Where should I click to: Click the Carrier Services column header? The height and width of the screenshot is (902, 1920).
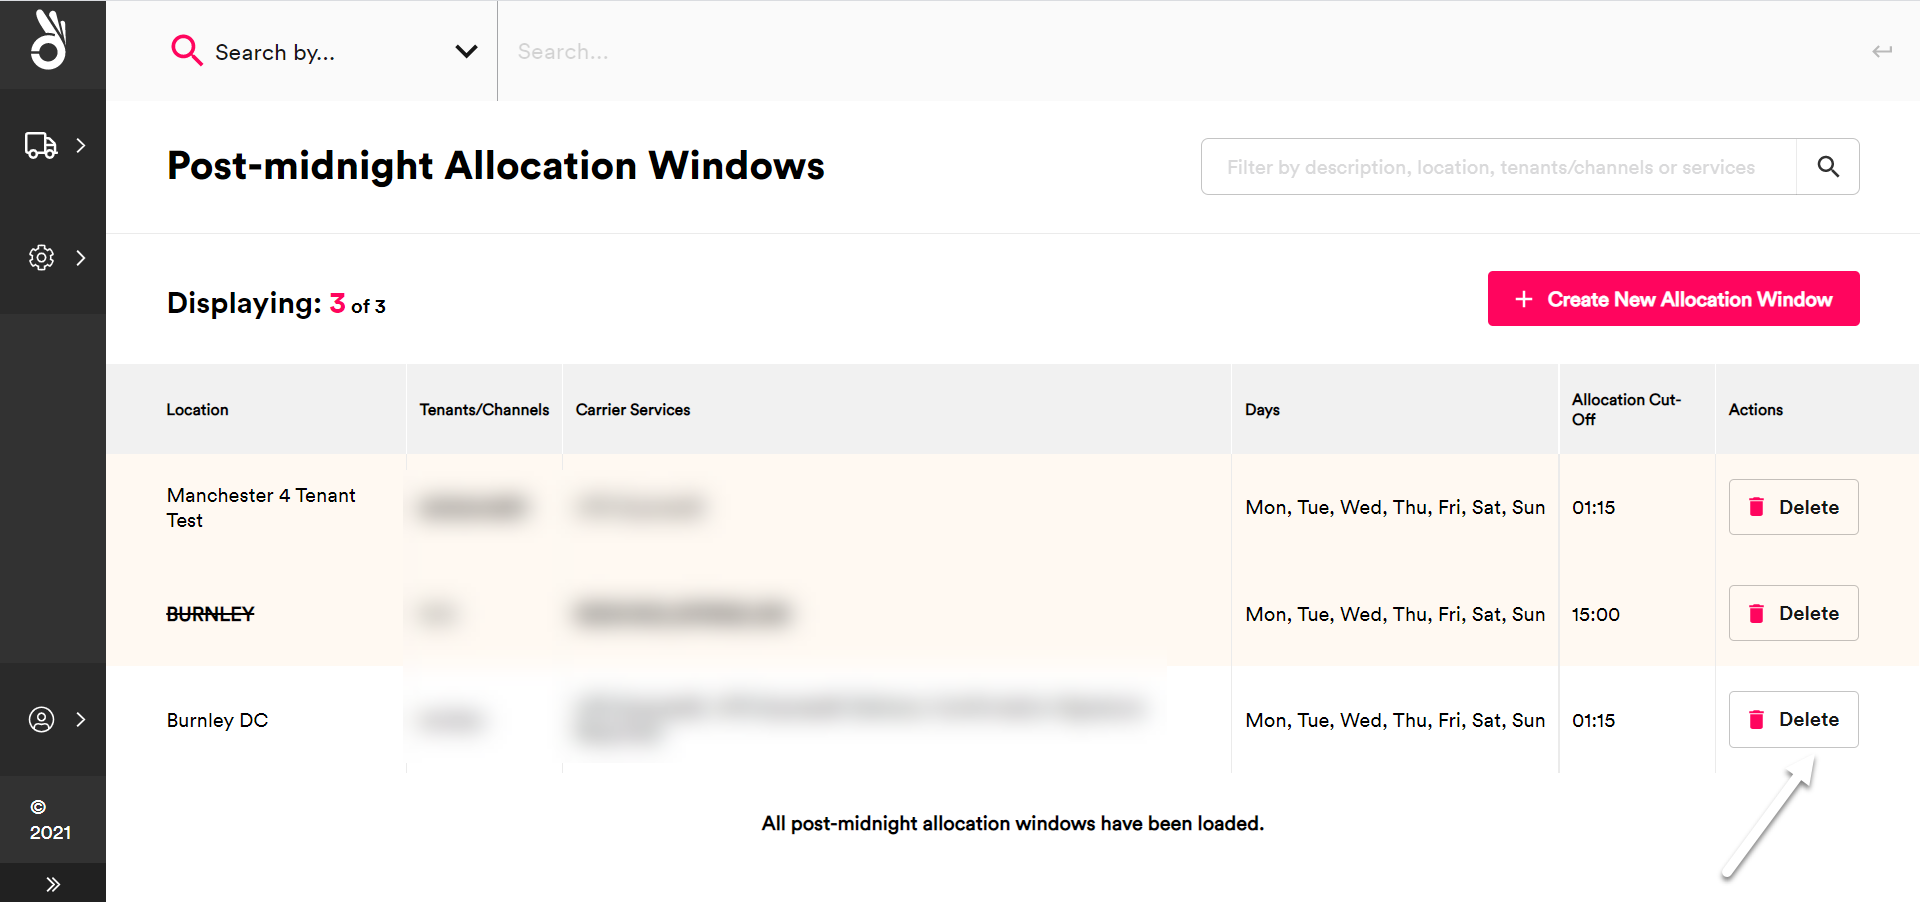[633, 410]
